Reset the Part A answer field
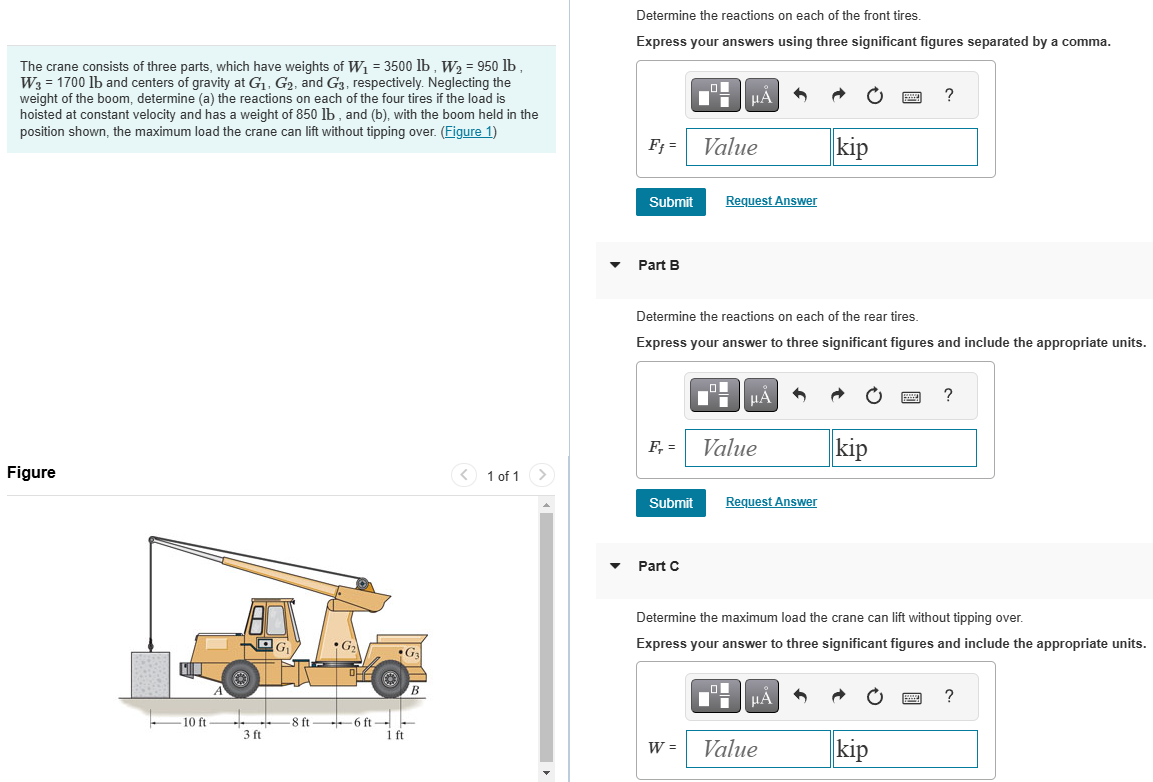 [874, 95]
